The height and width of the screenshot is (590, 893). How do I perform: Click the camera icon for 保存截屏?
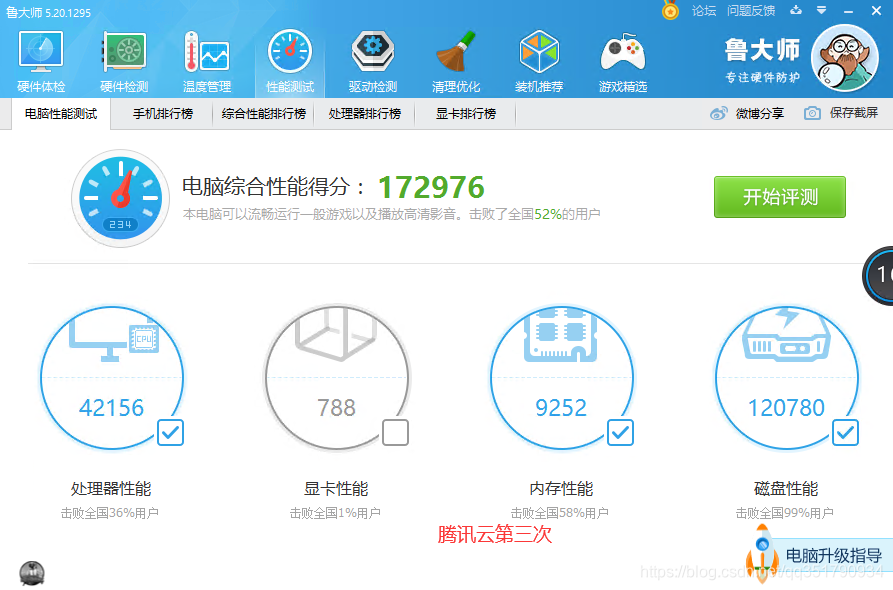pos(812,113)
